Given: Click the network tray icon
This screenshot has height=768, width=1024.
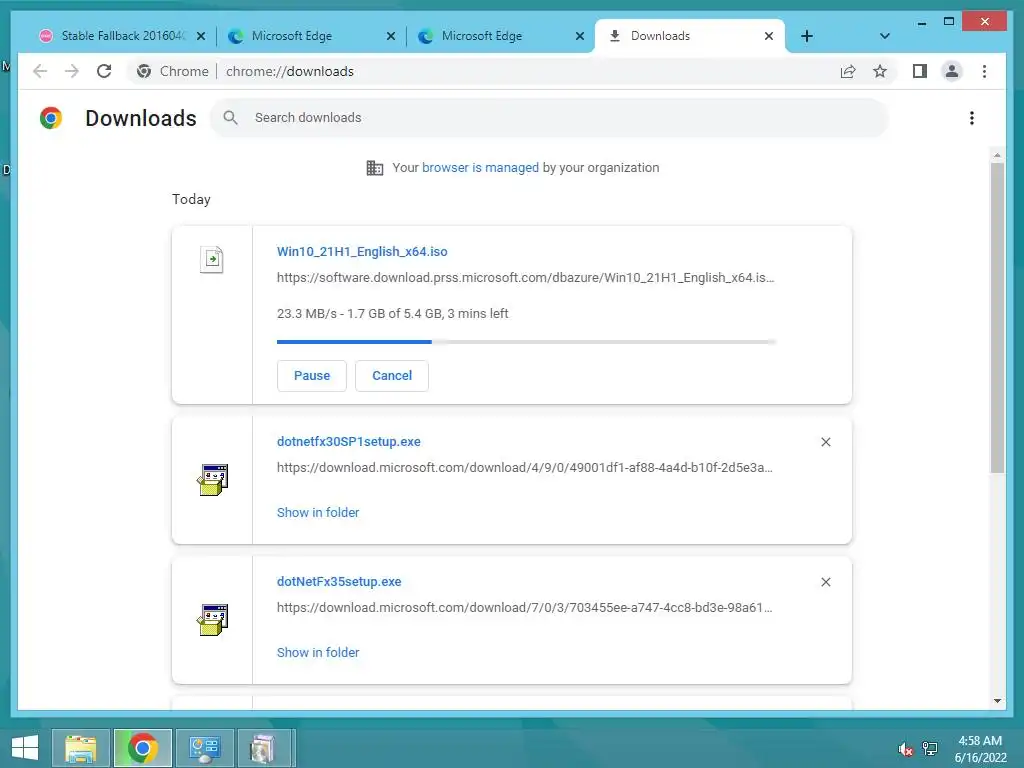Looking at the screenshot, I should (x=930, y=749).
